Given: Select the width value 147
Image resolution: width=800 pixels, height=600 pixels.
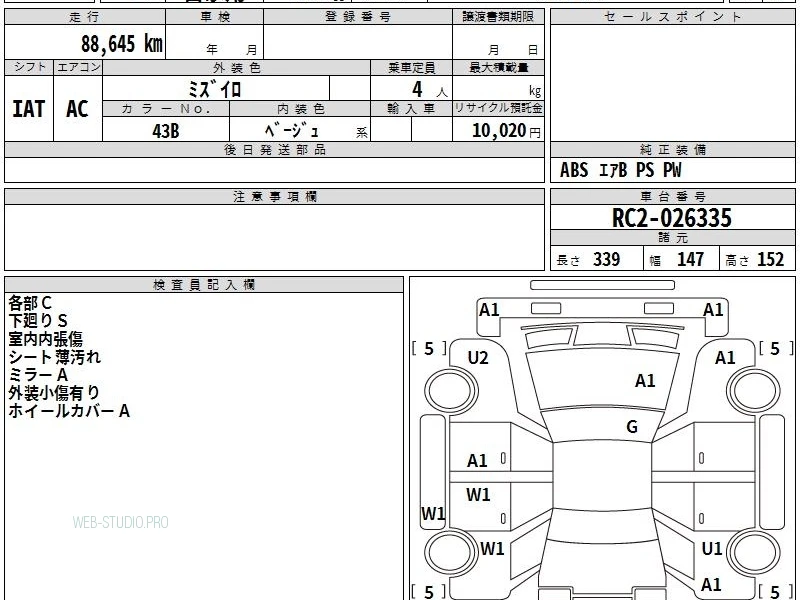Looking at the screenshot, I should point(690,259).
